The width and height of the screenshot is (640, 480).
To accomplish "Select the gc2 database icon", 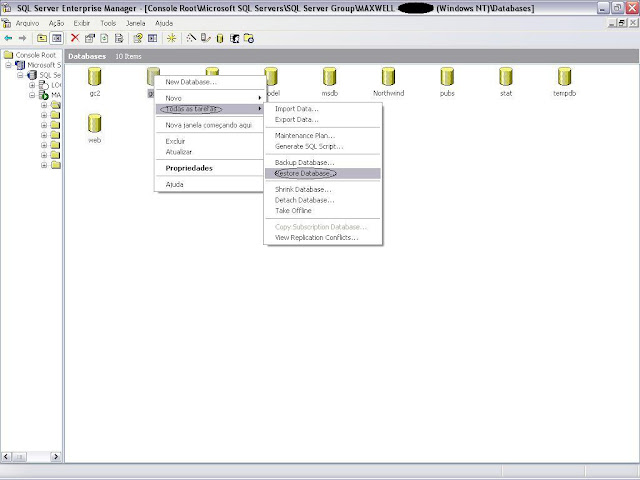I will pyautogui.click(x=95, y=77).
